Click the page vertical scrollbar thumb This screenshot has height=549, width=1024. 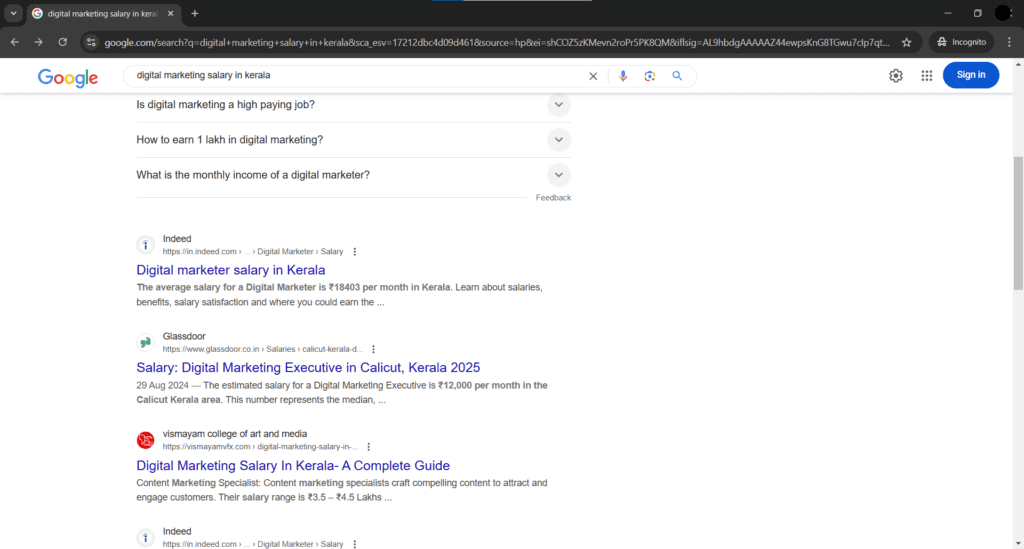coord(1018,223)
